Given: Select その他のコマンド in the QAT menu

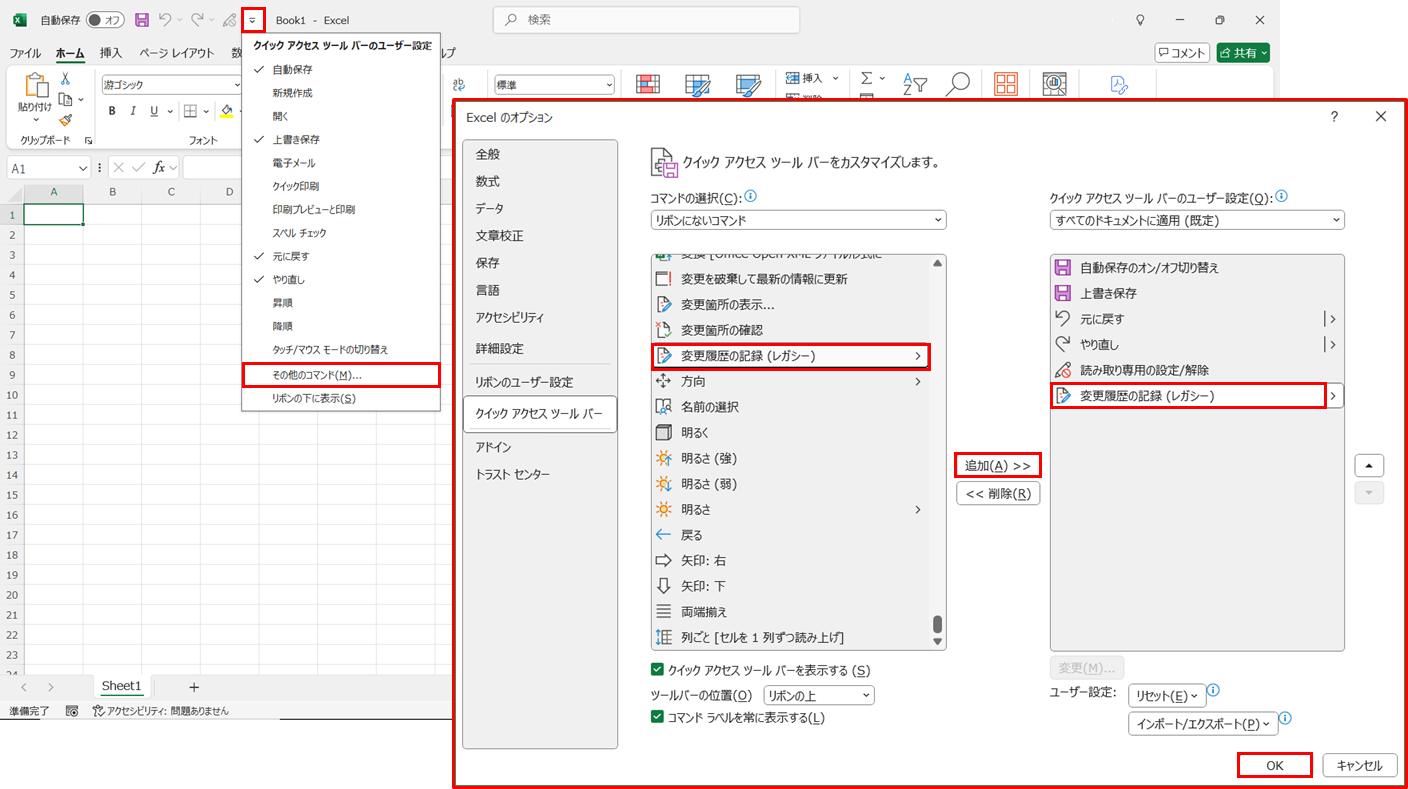Looking at the screenshot, I should tap(340, 375).
